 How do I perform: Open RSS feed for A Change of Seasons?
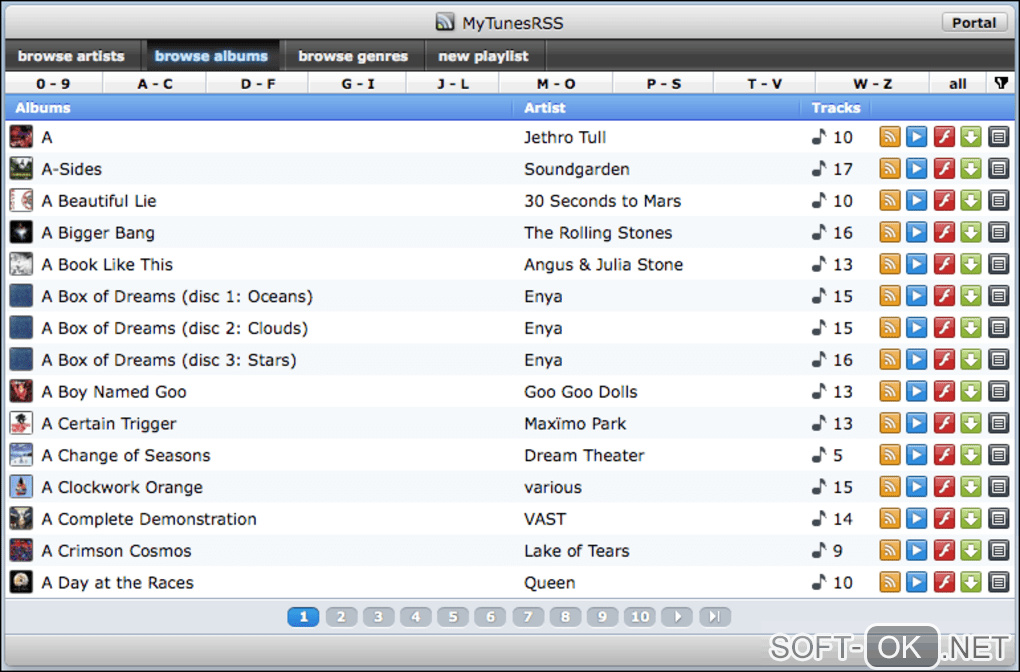coord(889,455)
